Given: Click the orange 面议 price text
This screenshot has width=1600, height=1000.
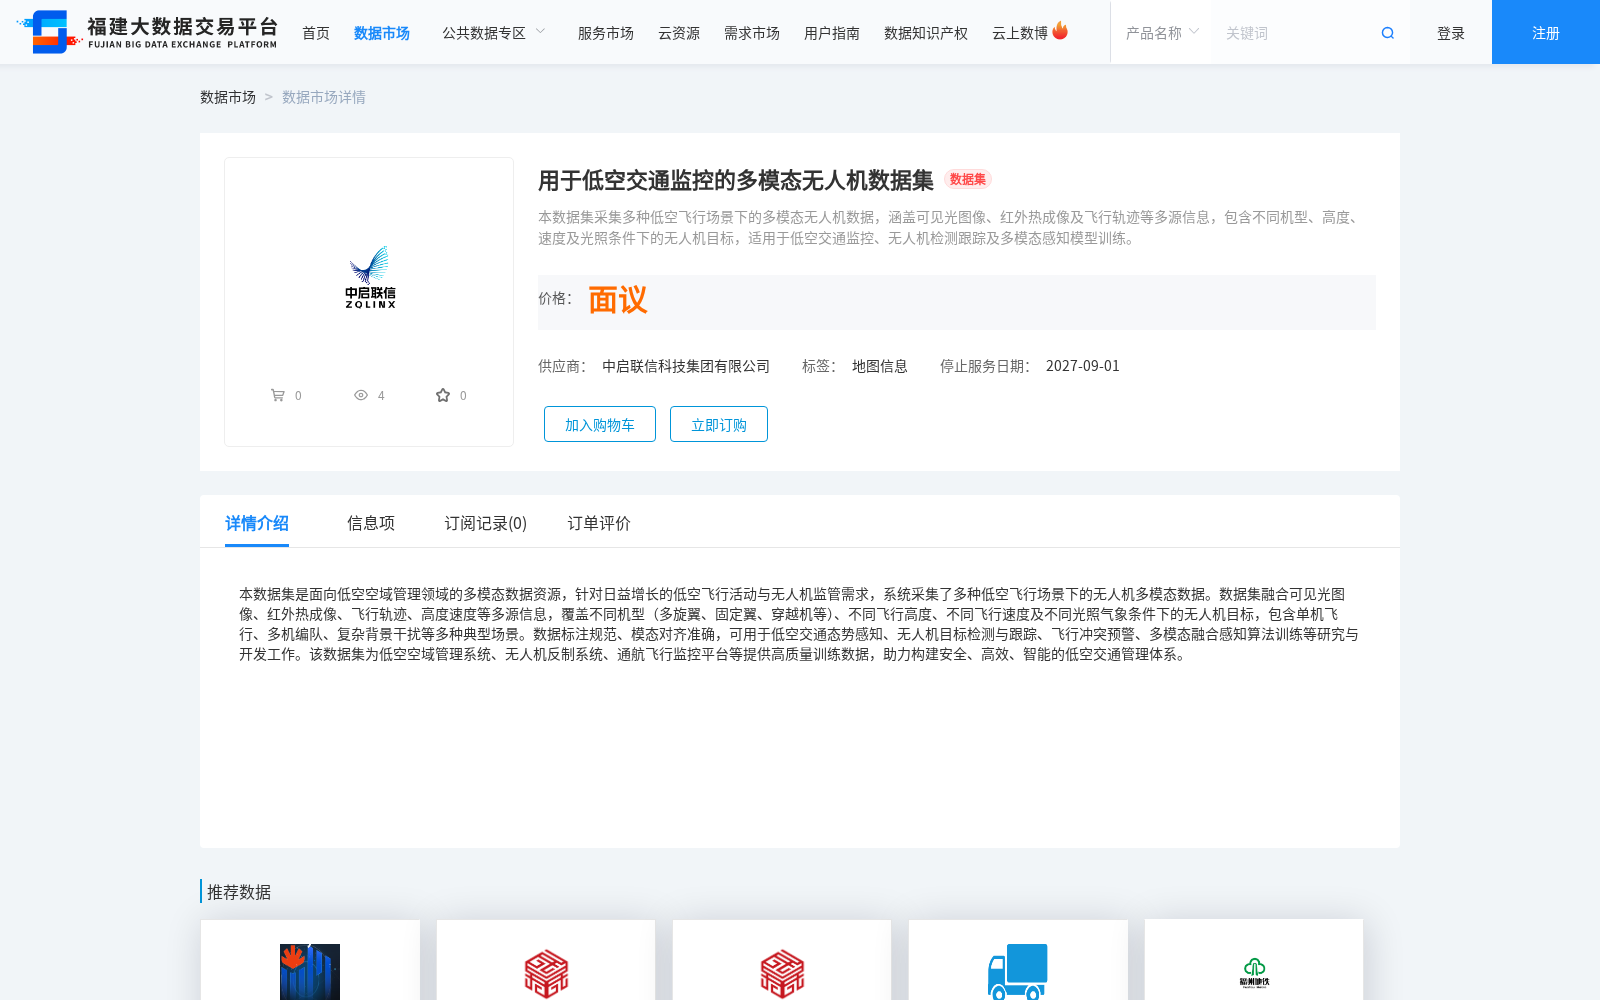Looking at the screenshot, I should coord(618,300).
